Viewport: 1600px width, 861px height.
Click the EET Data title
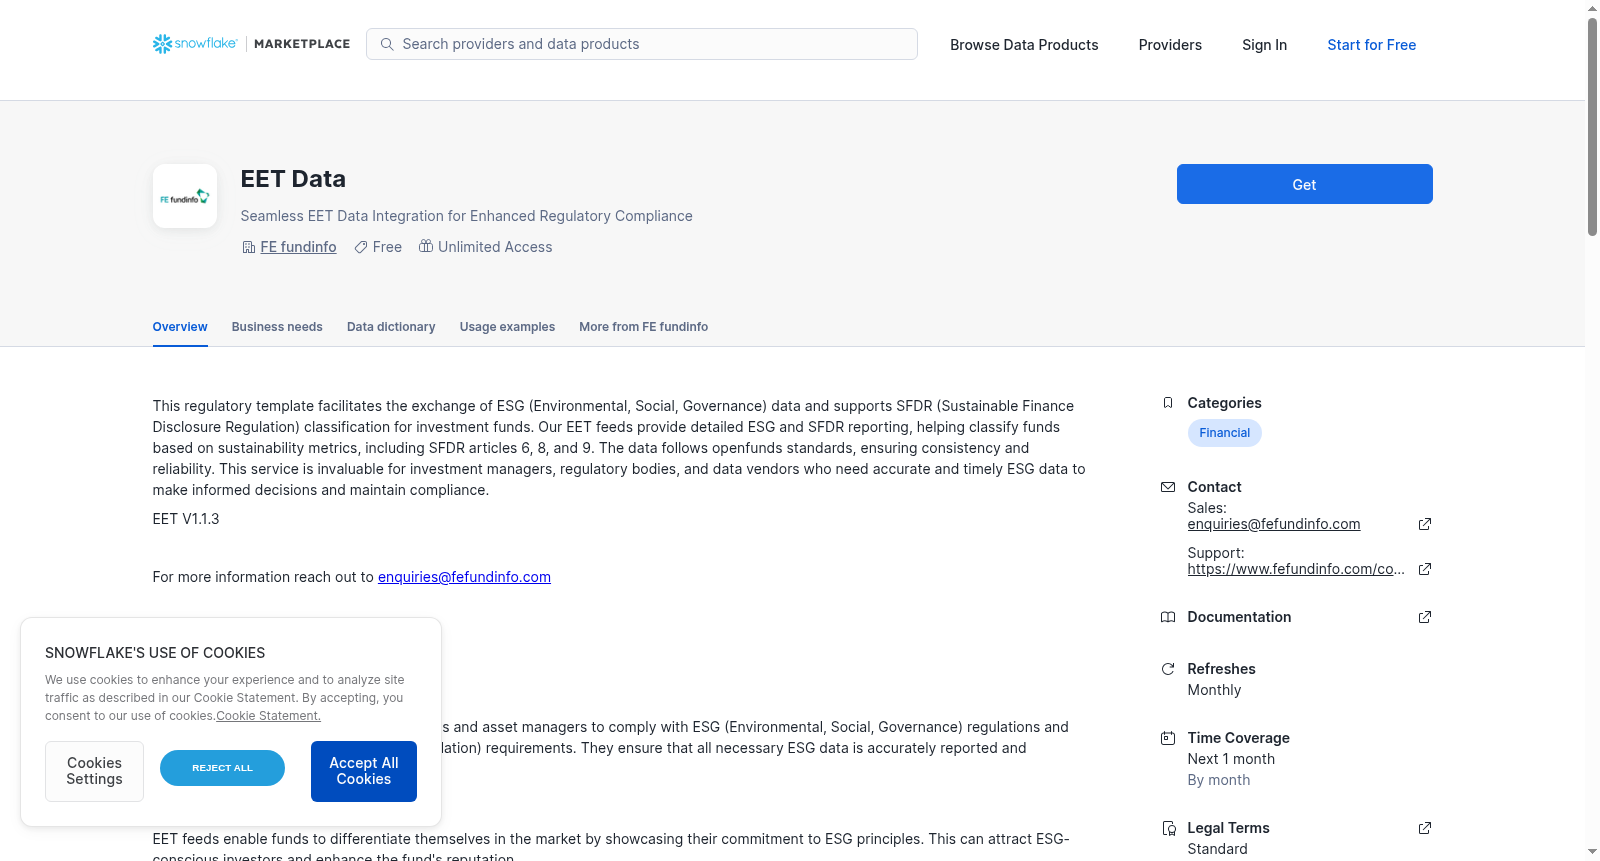pos(293,179)
